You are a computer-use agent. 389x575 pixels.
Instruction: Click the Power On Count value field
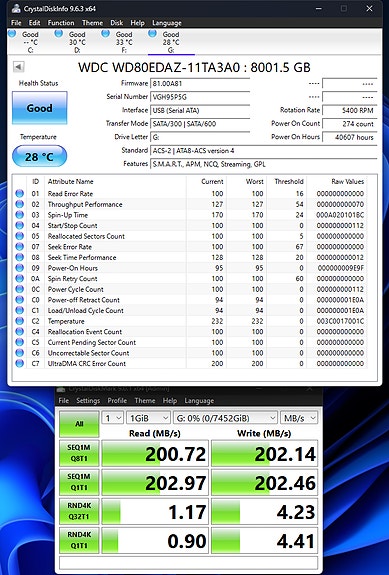(x=349, y=124)
